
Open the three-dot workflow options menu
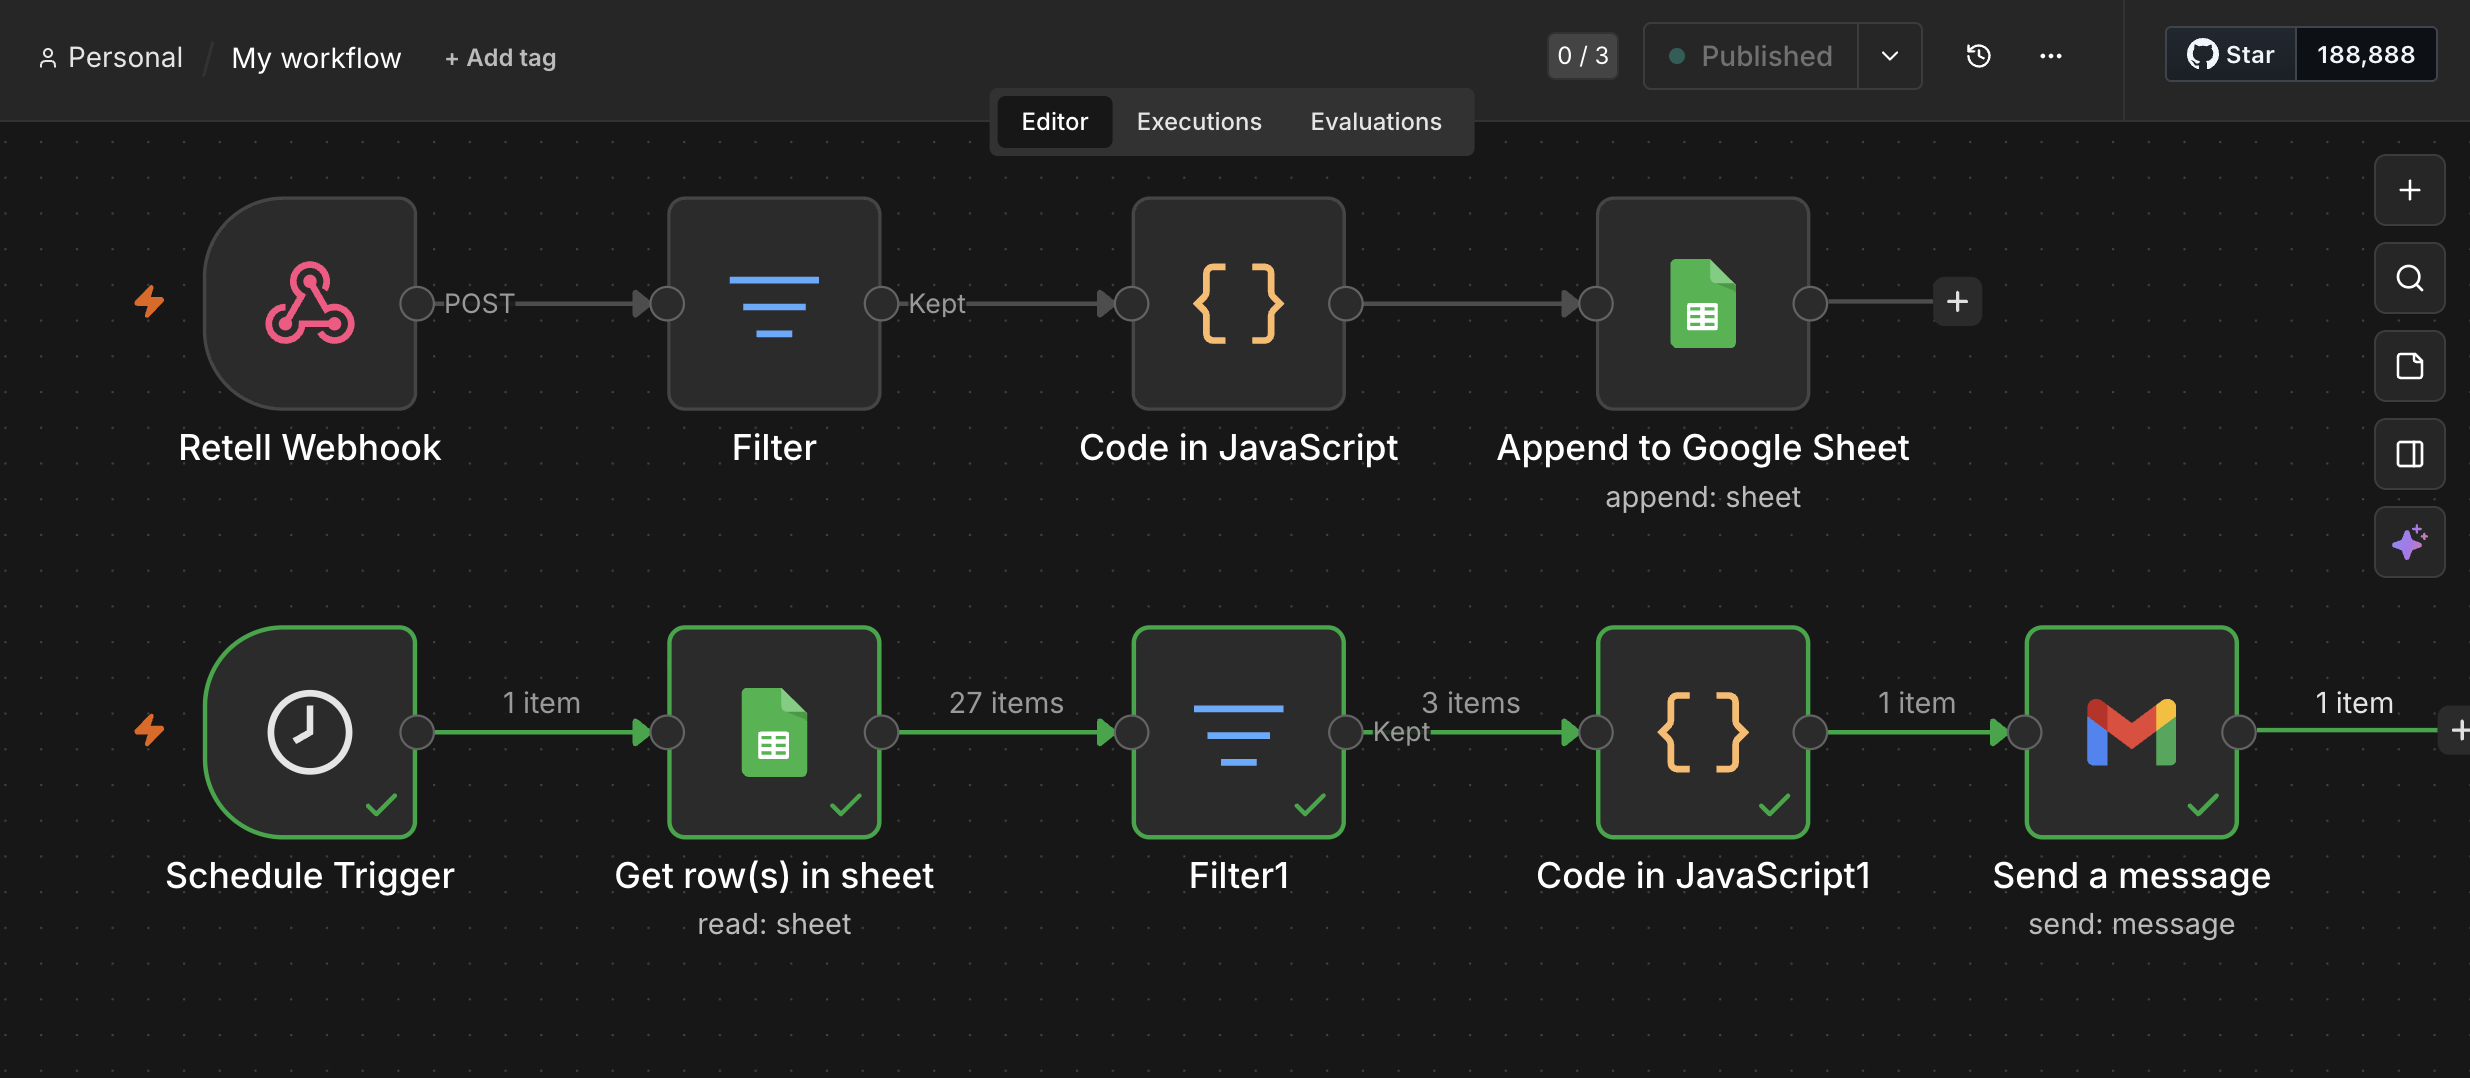click(x=2050, y=56)
